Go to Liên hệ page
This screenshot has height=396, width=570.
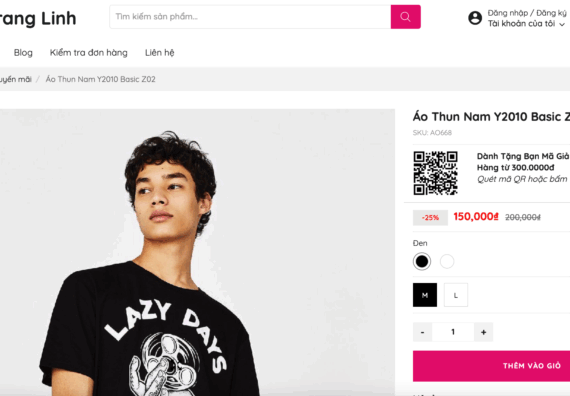[x=160, y=53]
